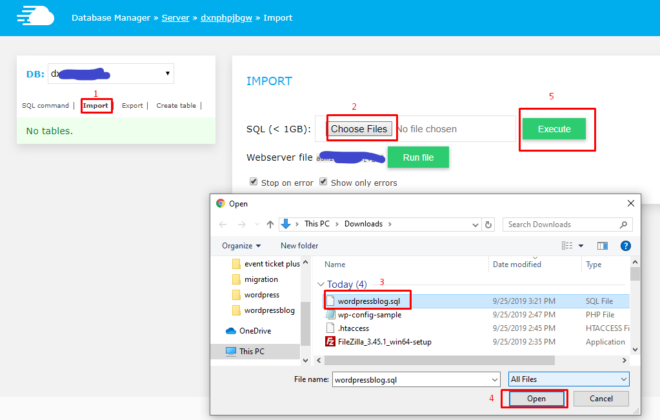Click the wp-config-sample PHP file icon
The image size is (660, 420).
pos(330,314)
